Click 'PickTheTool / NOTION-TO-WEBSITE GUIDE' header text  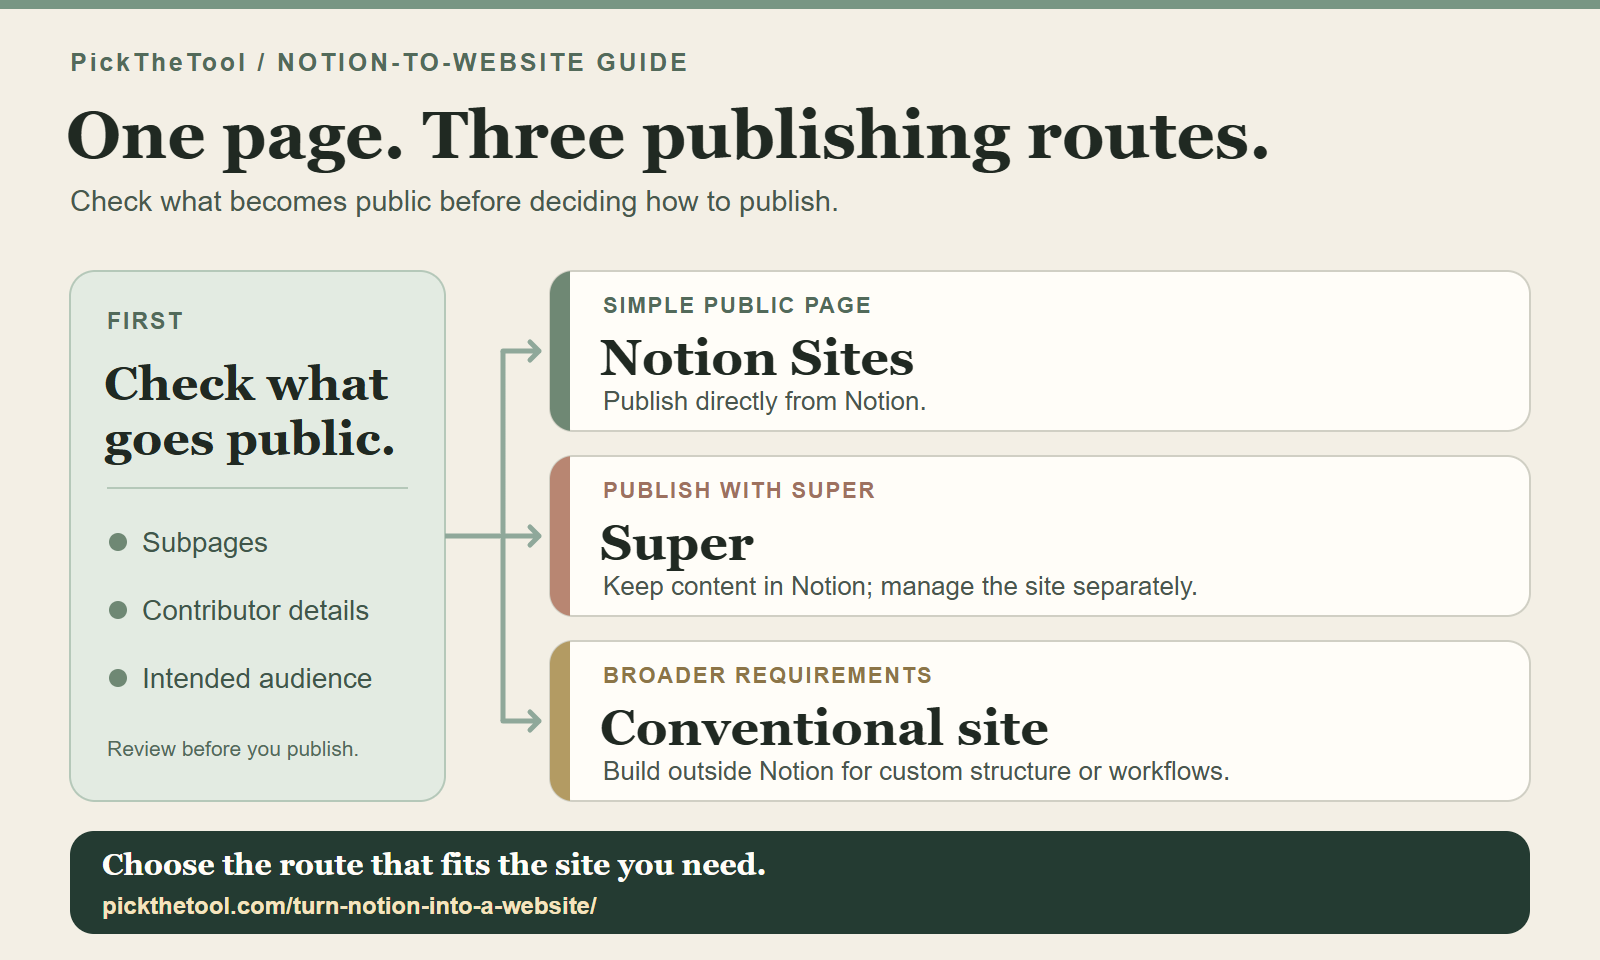[379, 63]
